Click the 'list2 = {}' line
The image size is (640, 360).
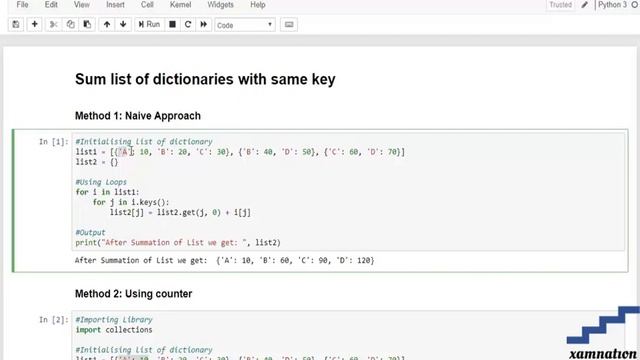(97, 162)
